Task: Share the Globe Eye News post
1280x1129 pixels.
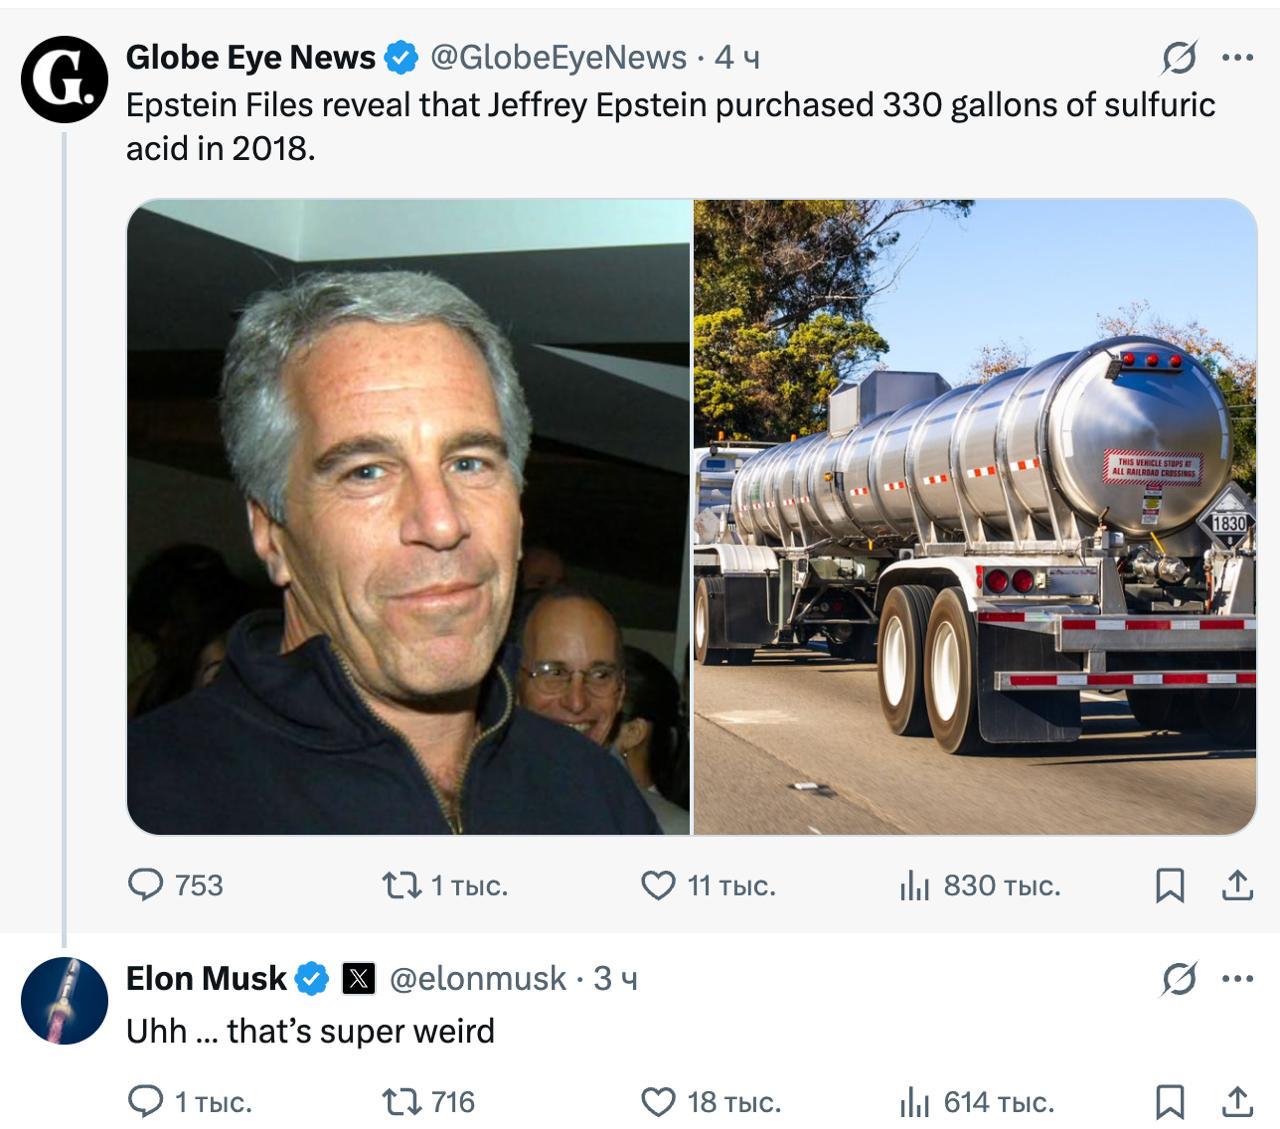Action: (x=1237, y=885)
